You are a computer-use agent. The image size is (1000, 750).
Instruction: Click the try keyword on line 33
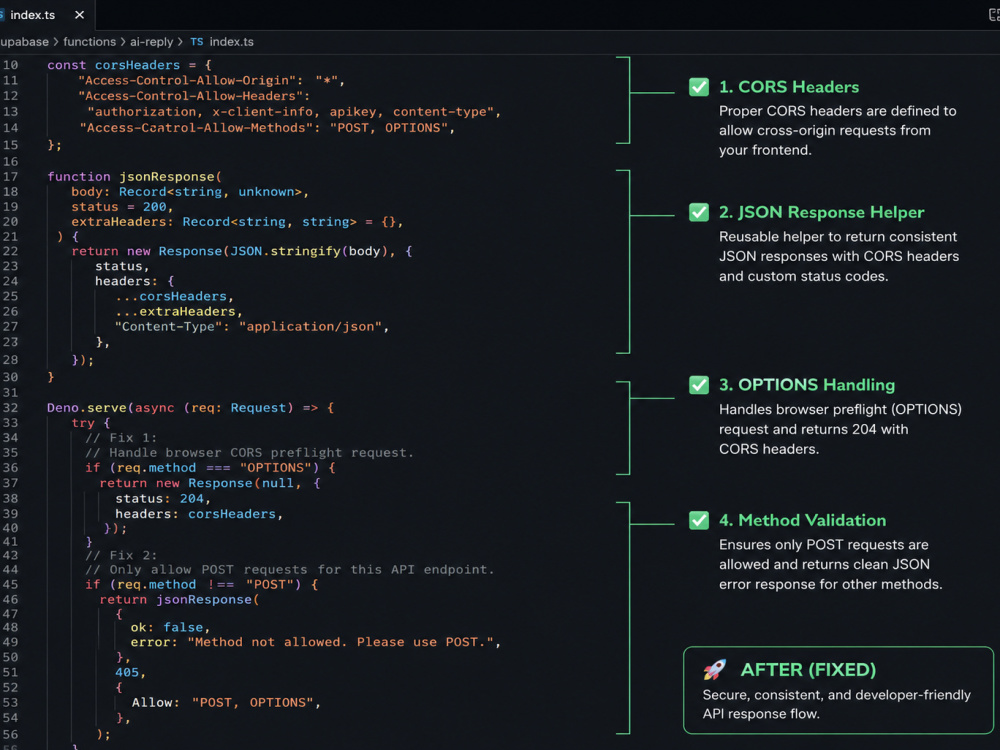(x=83, y=423)
